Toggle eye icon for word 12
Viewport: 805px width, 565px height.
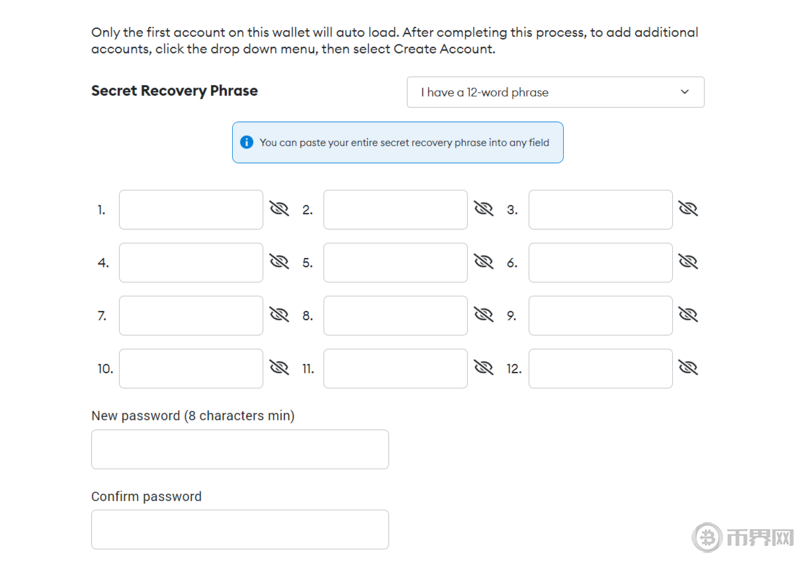click(688, 368)
